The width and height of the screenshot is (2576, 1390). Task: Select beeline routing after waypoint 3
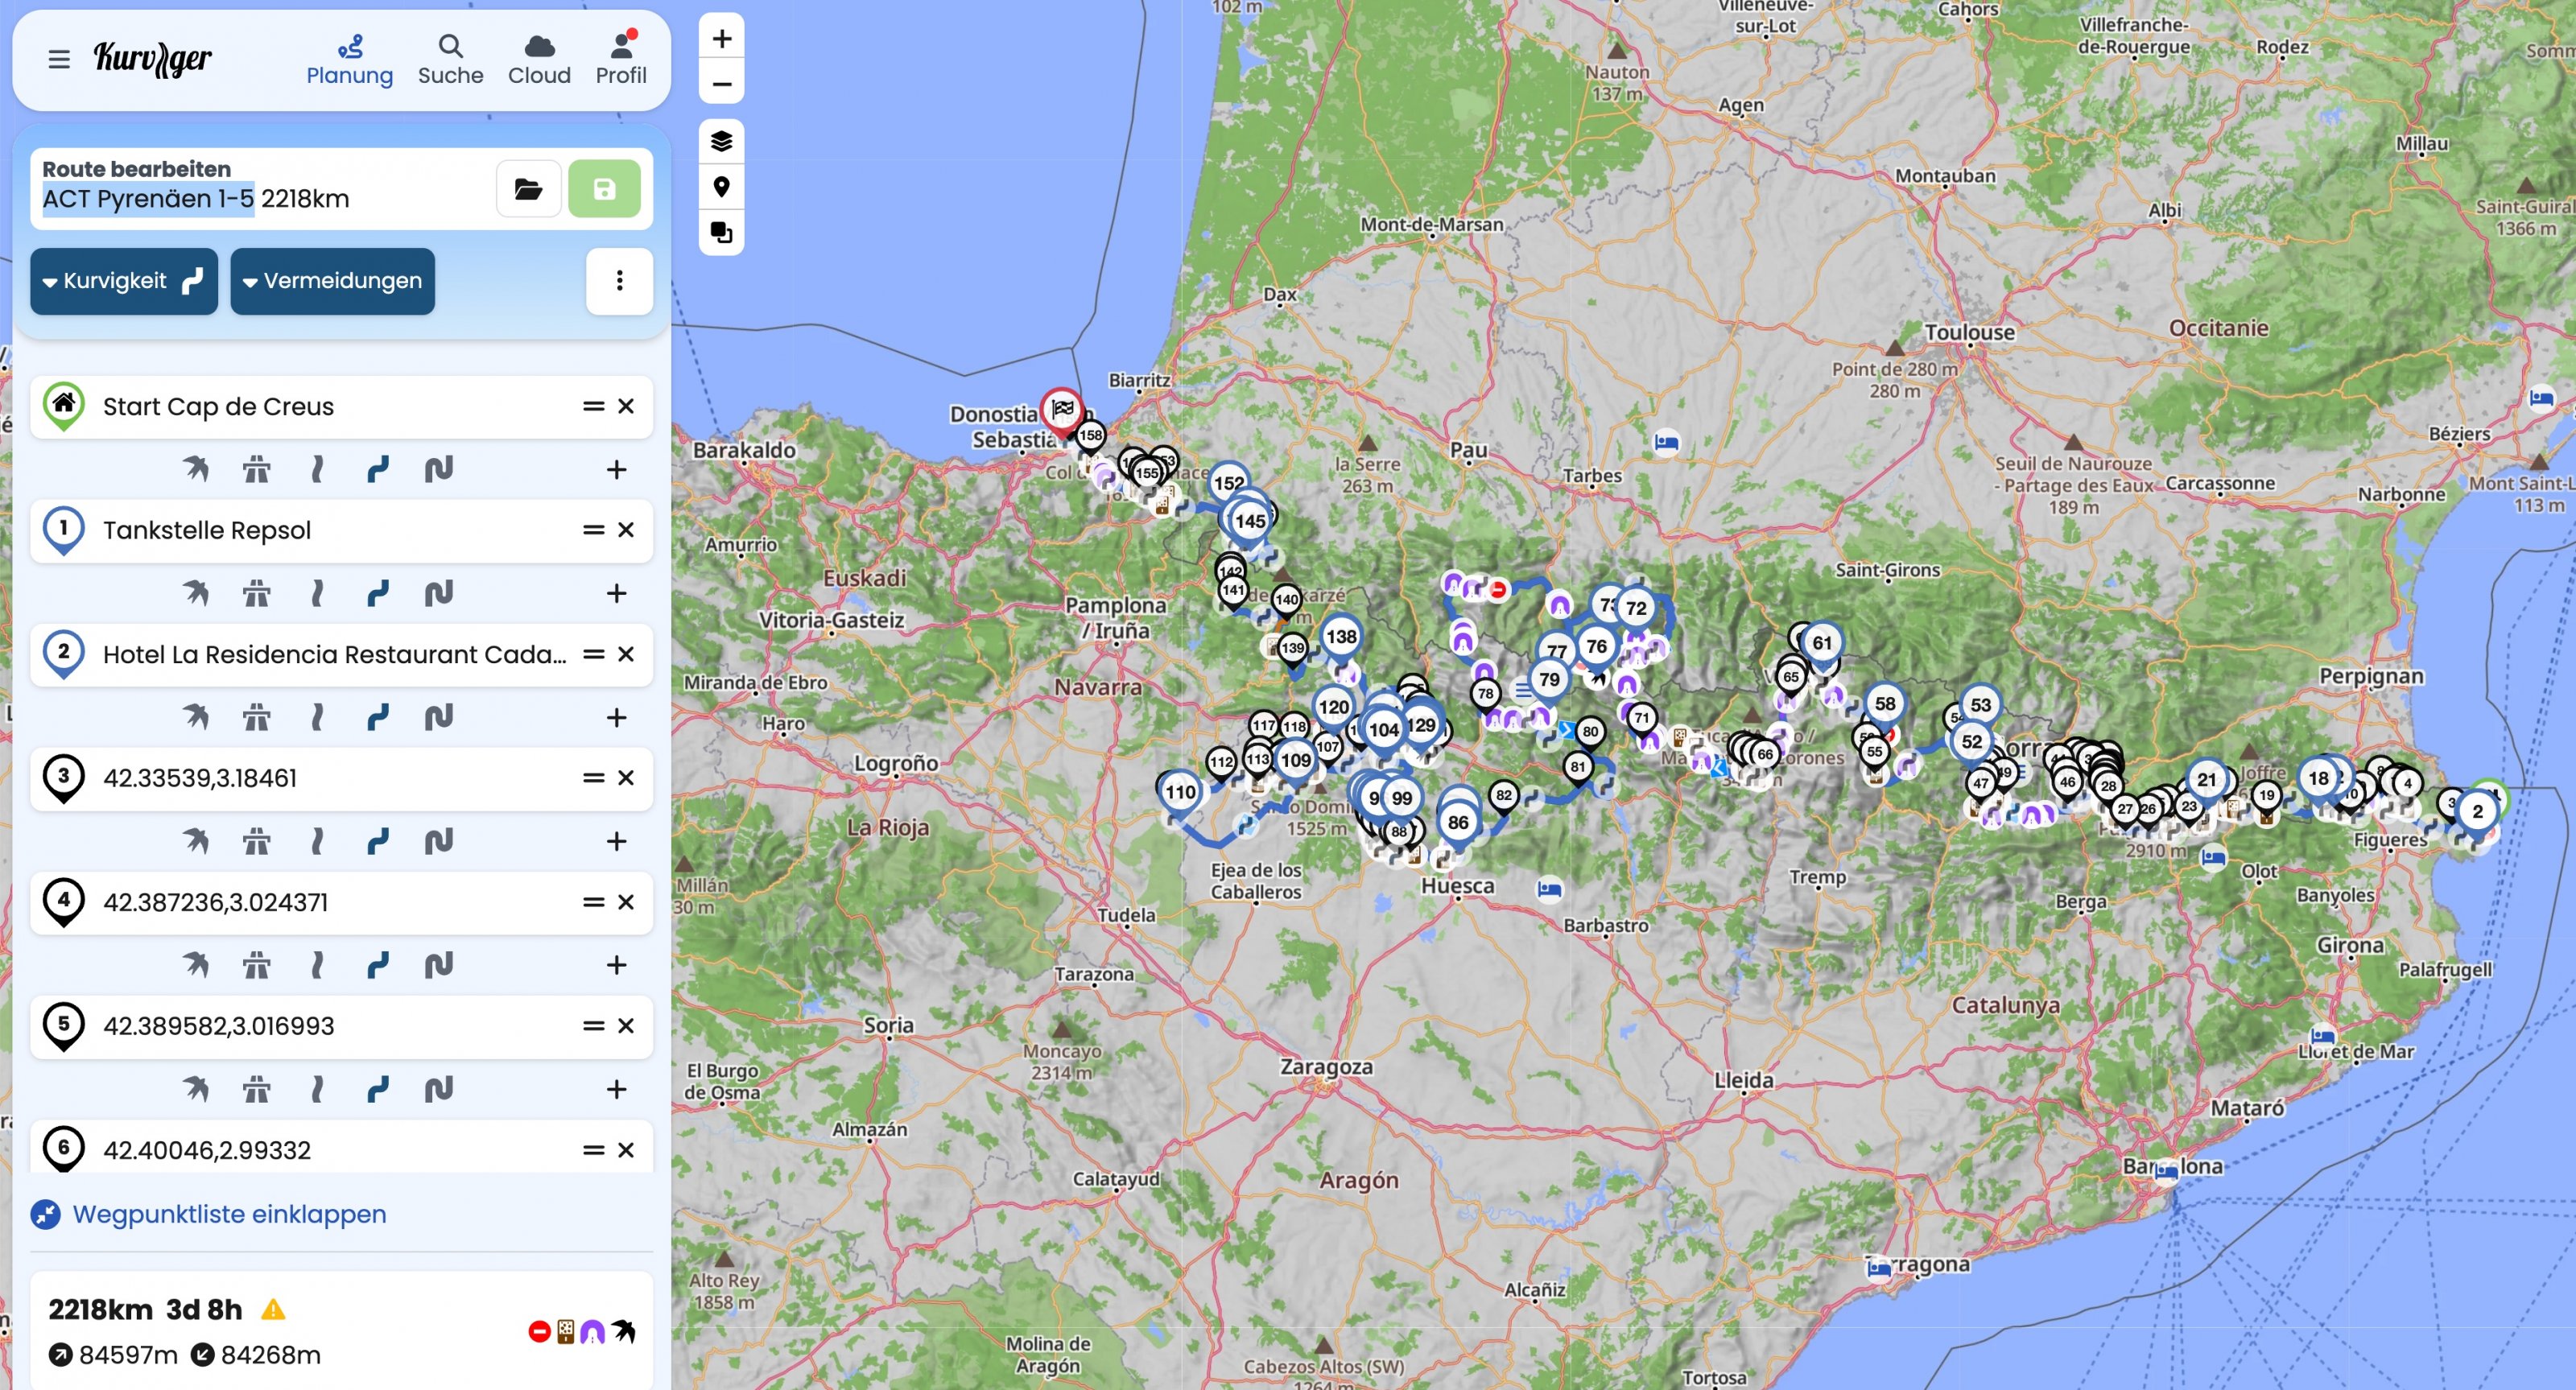(195, 841)
